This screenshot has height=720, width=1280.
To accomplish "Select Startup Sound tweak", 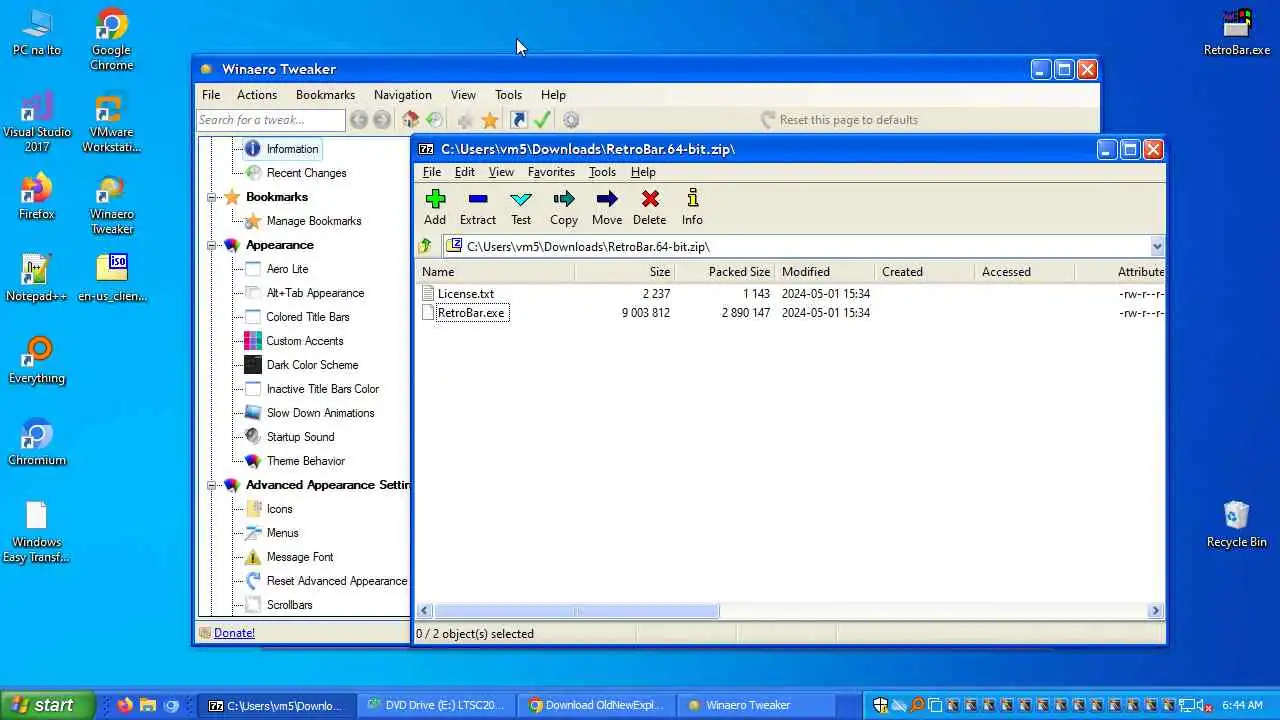I will [300, 437].
